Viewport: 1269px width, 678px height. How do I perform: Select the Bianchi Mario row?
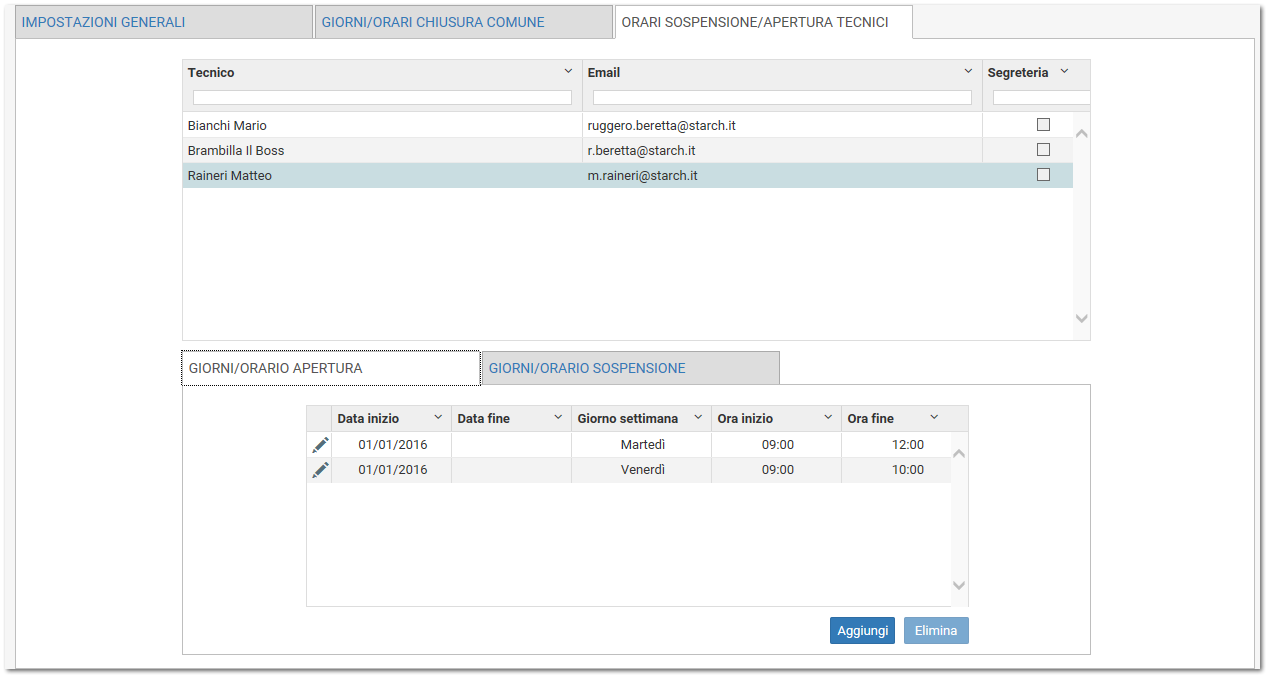pyautogui.click(x=627, y=125)
